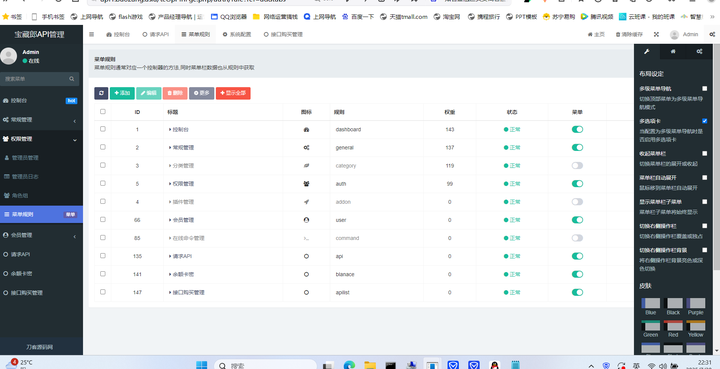Switch to the 系统配置 tab
Screen dimensions: 720x369
pos(237,34)
